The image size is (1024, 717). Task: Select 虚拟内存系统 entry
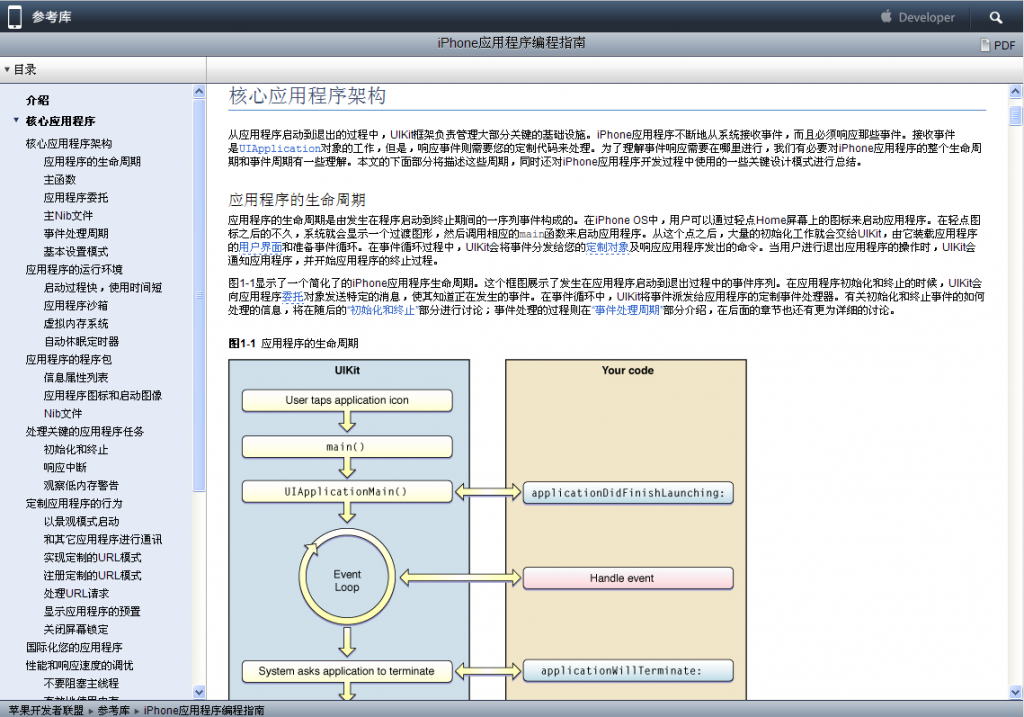[x=76, y=323]
